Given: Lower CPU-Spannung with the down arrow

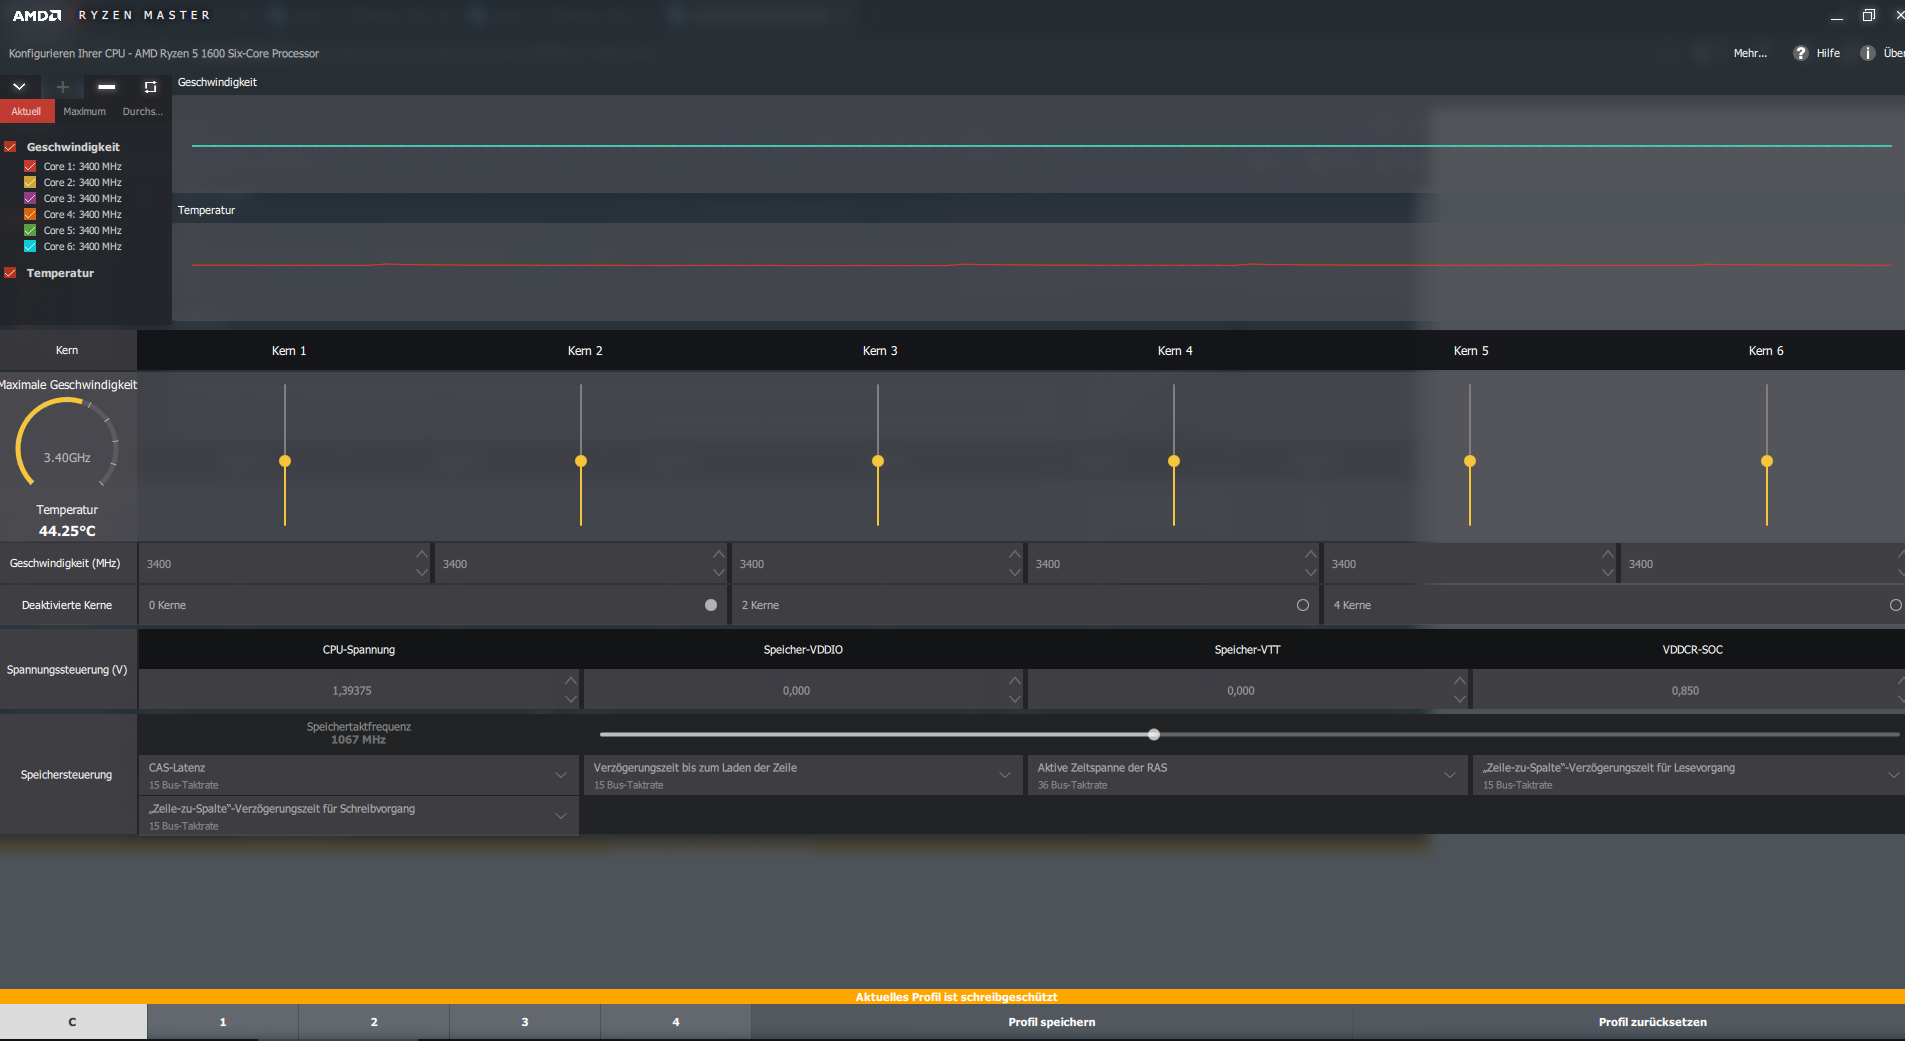Looking at the screenshot, I should (x=571, y=699).
